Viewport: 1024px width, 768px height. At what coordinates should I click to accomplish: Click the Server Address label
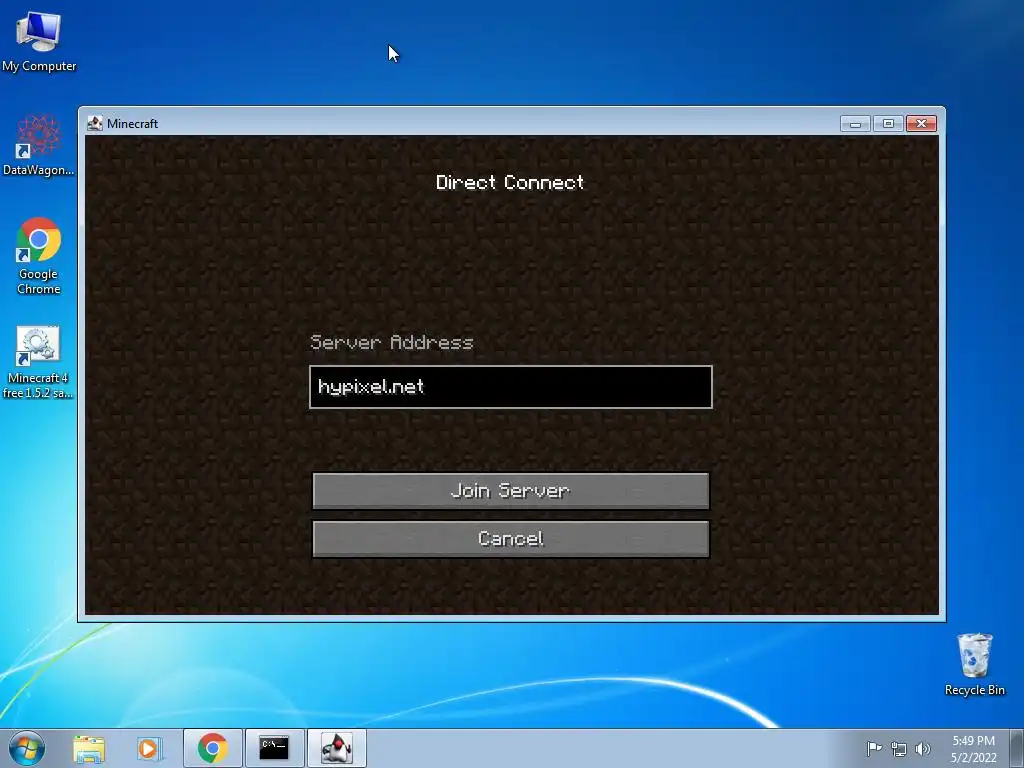(x=392, y=342)
